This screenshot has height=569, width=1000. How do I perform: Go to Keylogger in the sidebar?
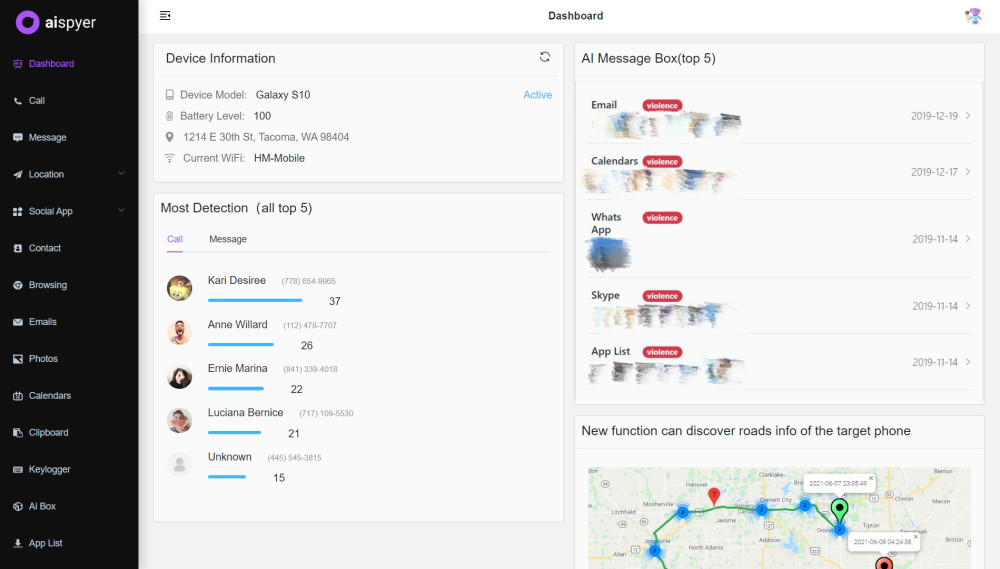point(49,469)
